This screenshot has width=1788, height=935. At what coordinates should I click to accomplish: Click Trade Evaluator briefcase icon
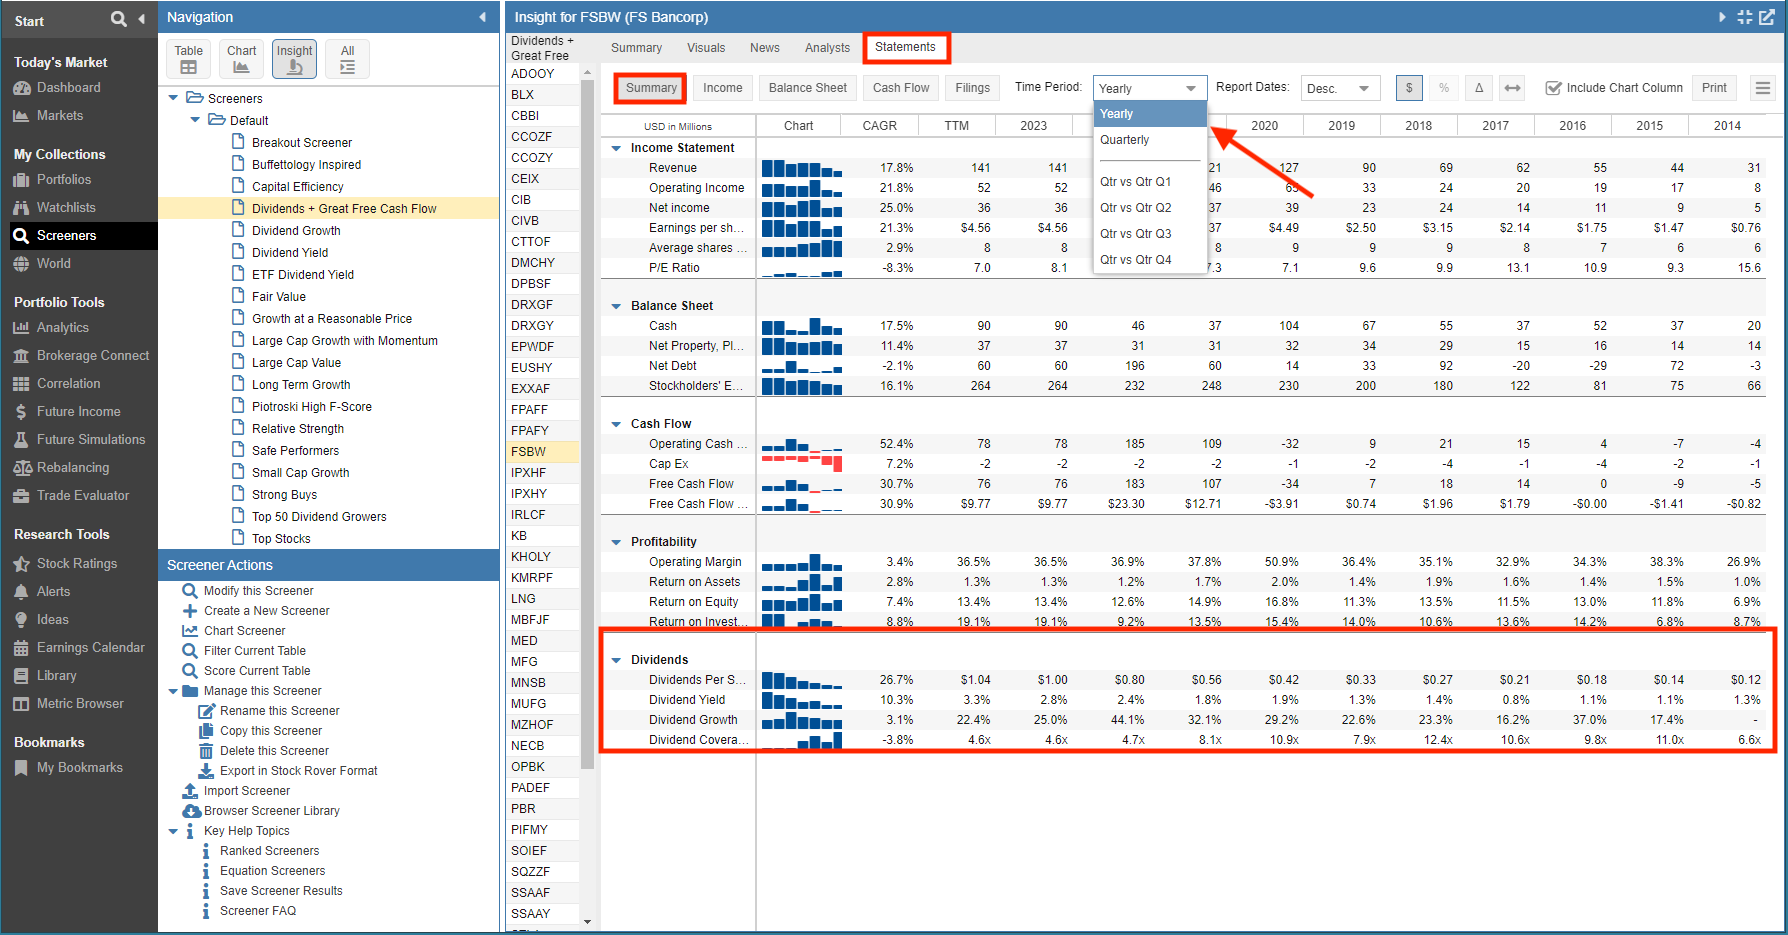pyautogui.click(x=22, y=496)
